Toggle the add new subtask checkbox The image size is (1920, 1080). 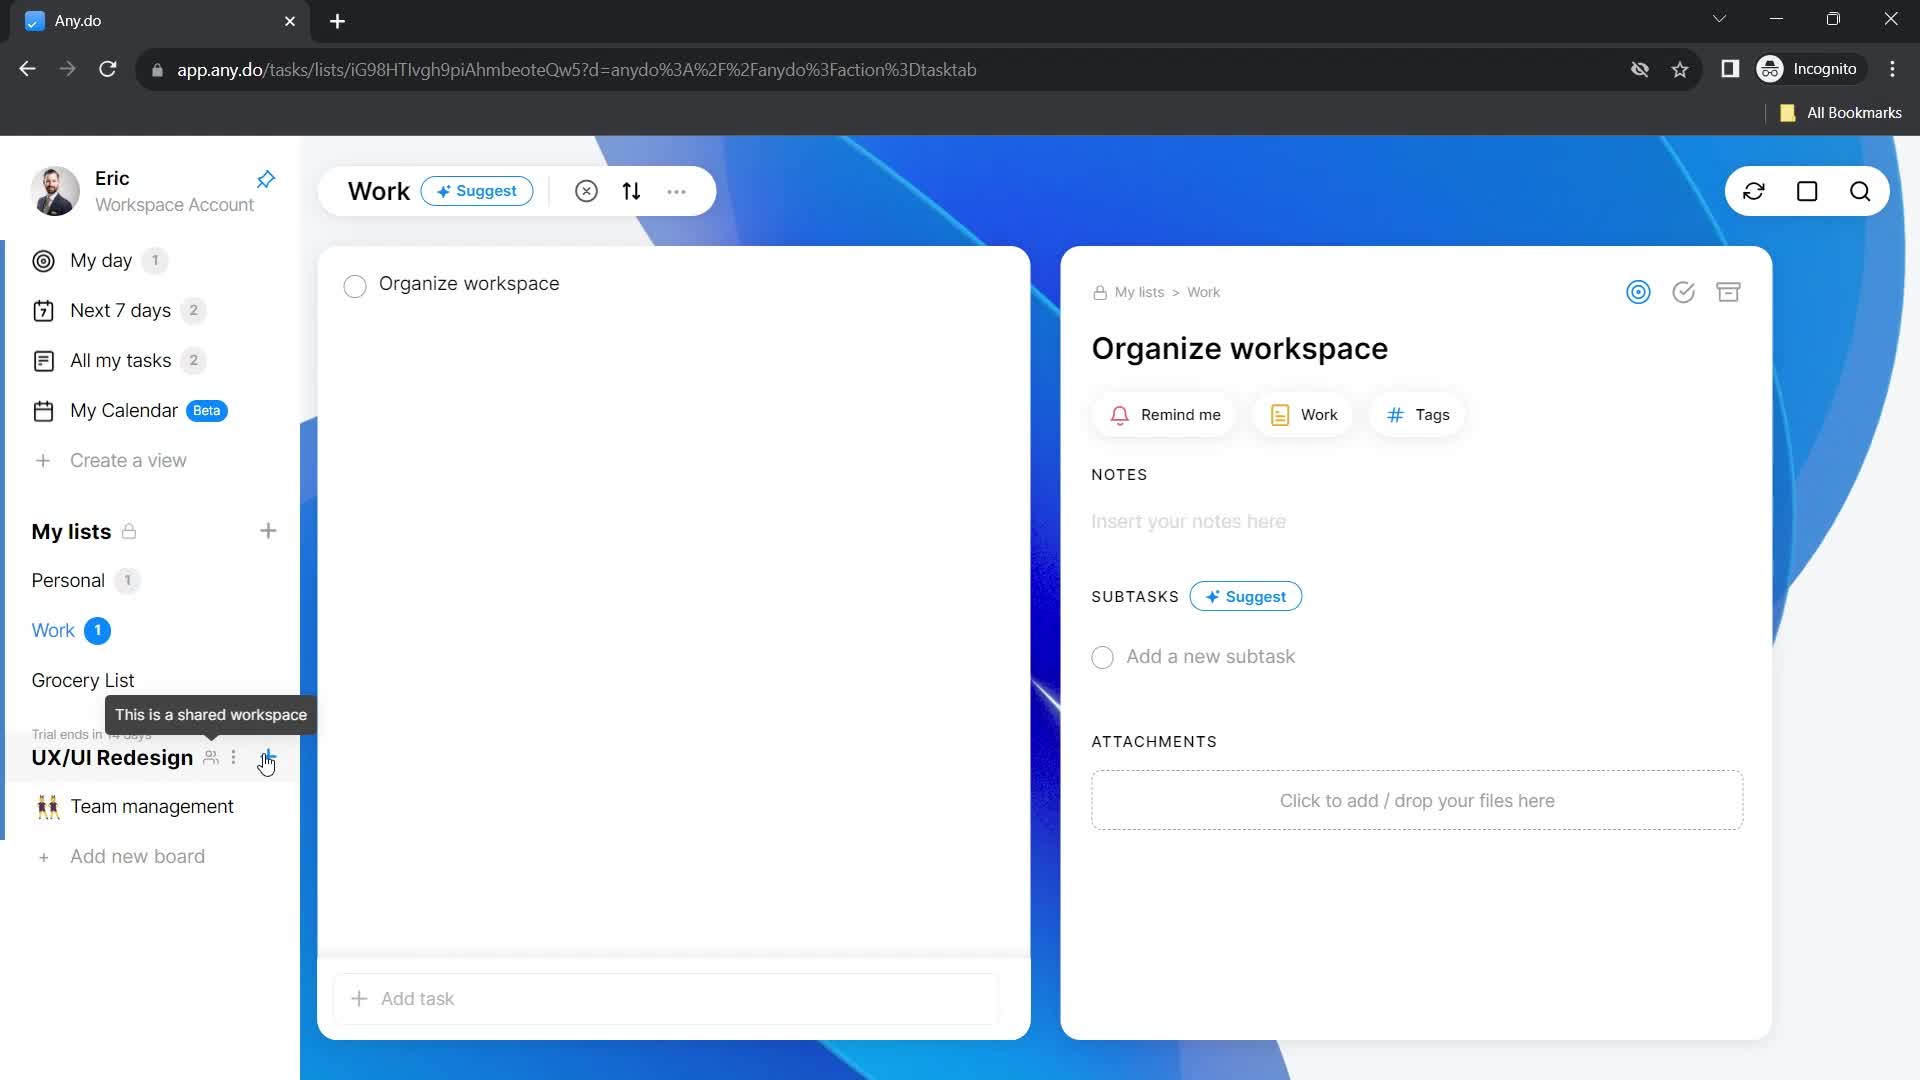[1102, 657]
